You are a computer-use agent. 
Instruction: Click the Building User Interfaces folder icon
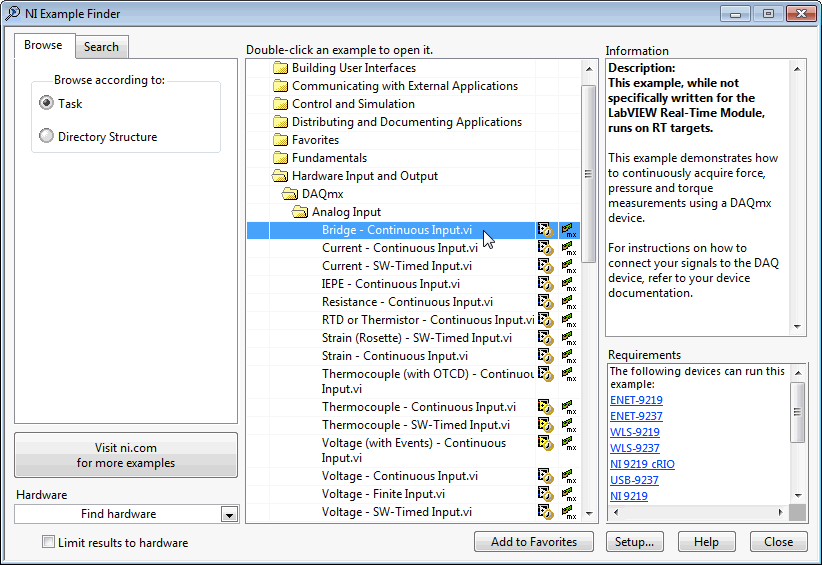pyautogui.click(x=280, y=68)
